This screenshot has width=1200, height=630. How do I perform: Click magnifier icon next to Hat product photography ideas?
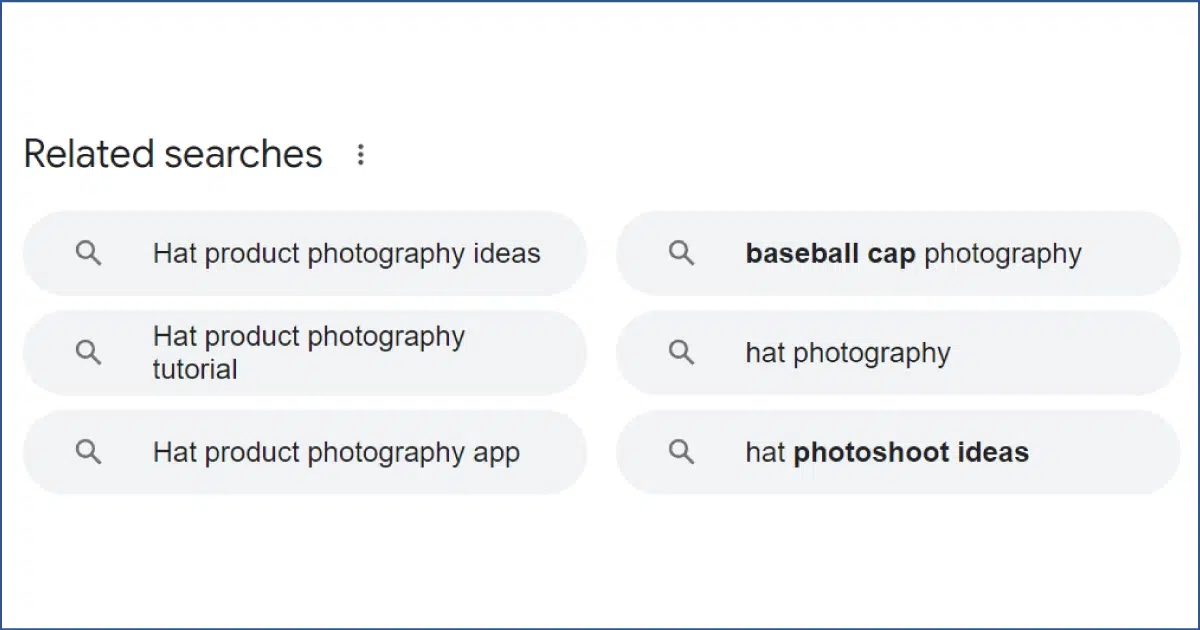[x=89, y=254]
